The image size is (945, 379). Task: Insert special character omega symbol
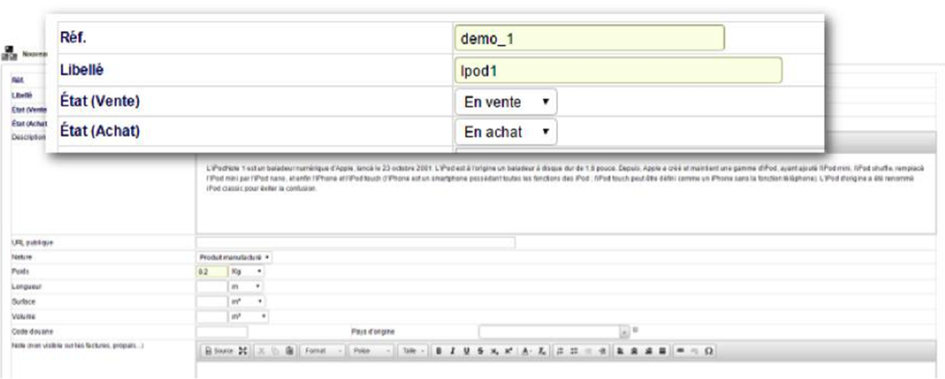click(708, 351)
